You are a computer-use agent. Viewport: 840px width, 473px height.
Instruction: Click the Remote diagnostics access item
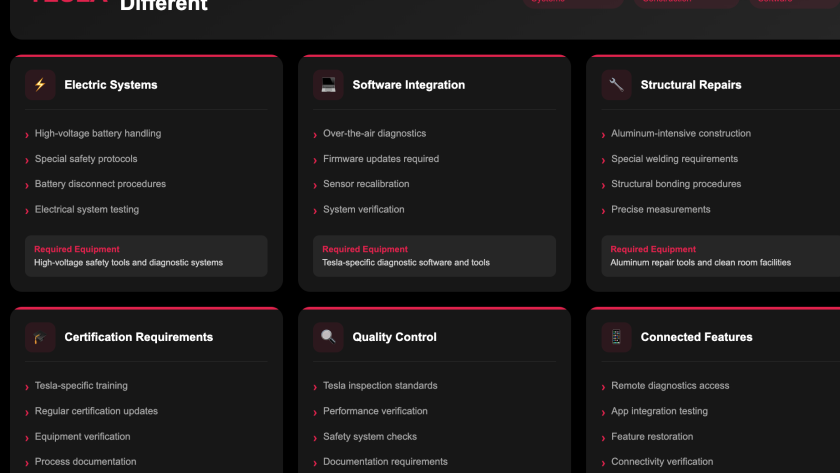[x=670, y=386]
